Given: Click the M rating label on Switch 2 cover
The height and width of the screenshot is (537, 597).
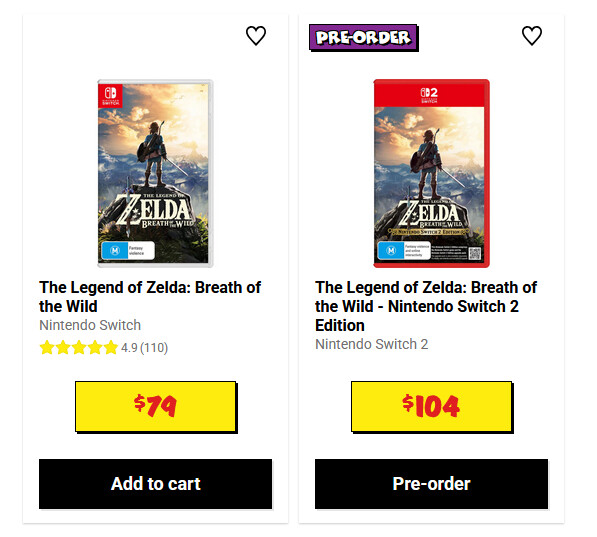Looking at the screenshot, I should tap(404, 250).
